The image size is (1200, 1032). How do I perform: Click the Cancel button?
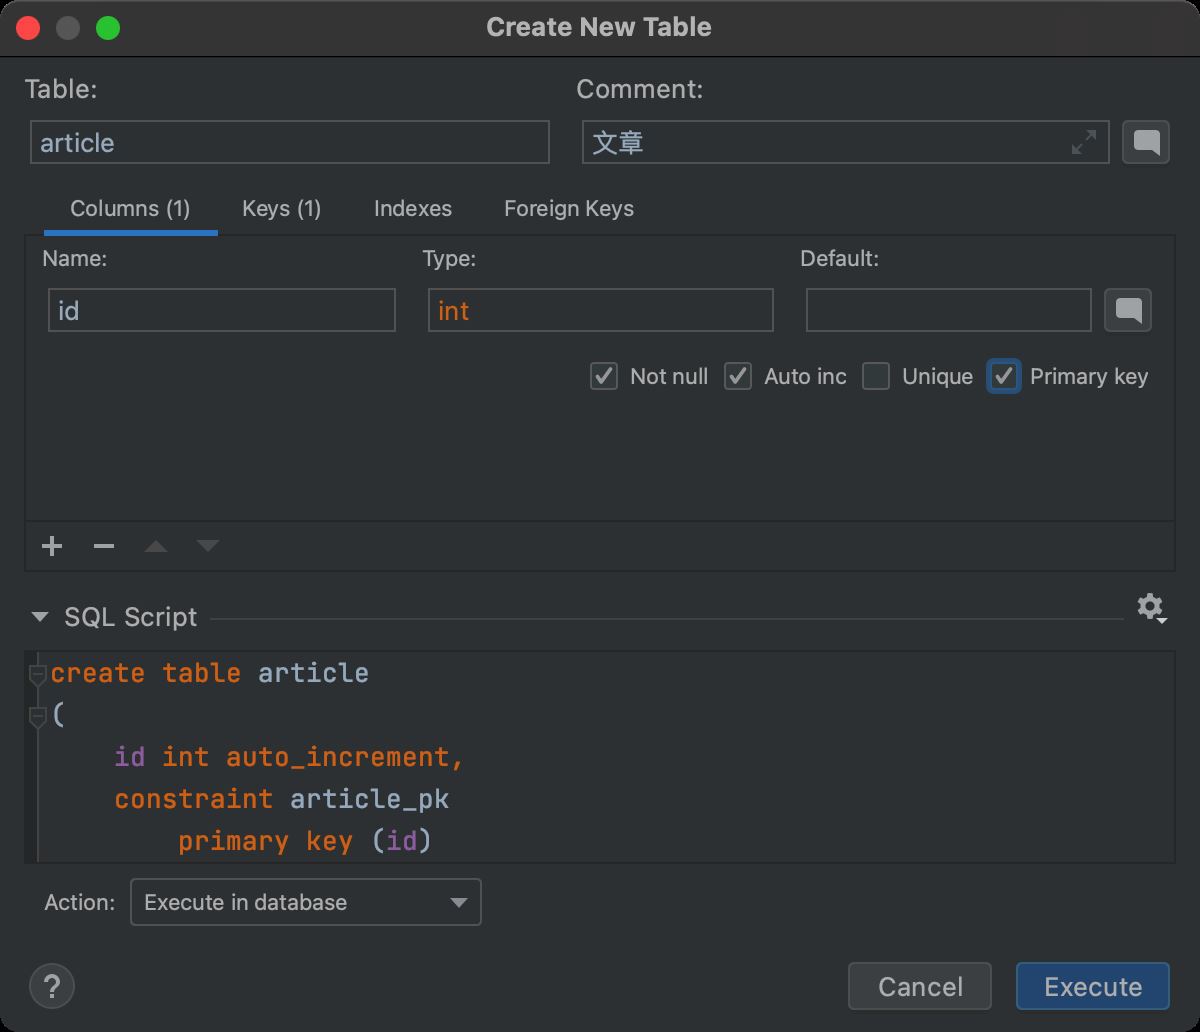[920, 987]
